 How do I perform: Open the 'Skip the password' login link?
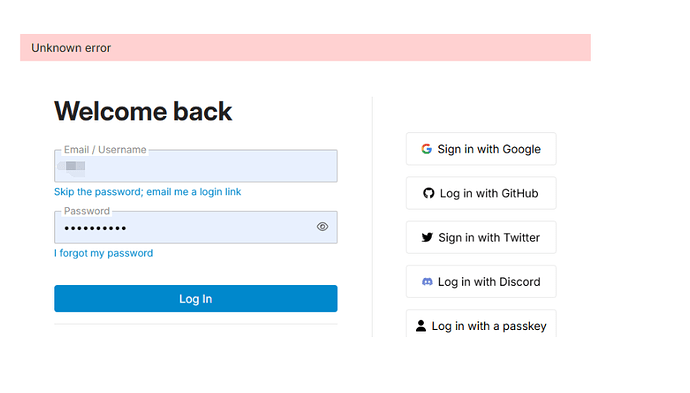click(147, 192)
